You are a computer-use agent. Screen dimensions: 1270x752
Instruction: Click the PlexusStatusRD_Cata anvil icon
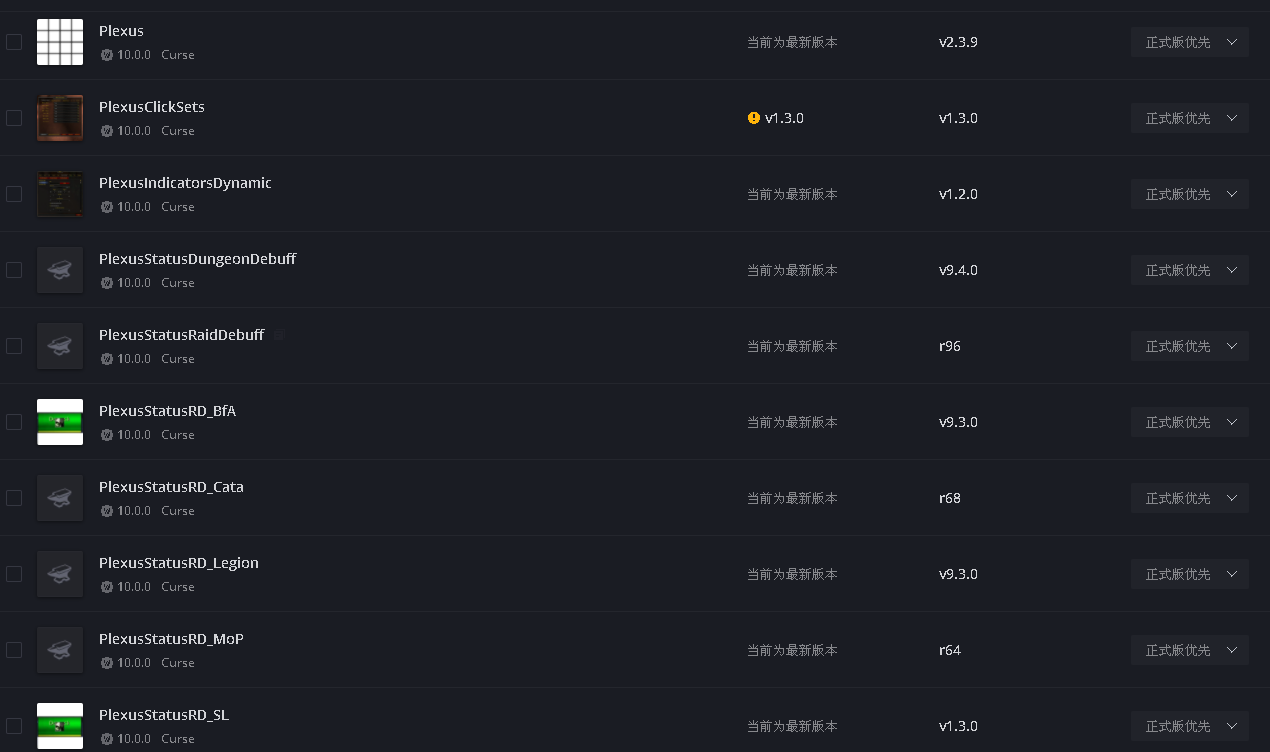coord(60,498)
